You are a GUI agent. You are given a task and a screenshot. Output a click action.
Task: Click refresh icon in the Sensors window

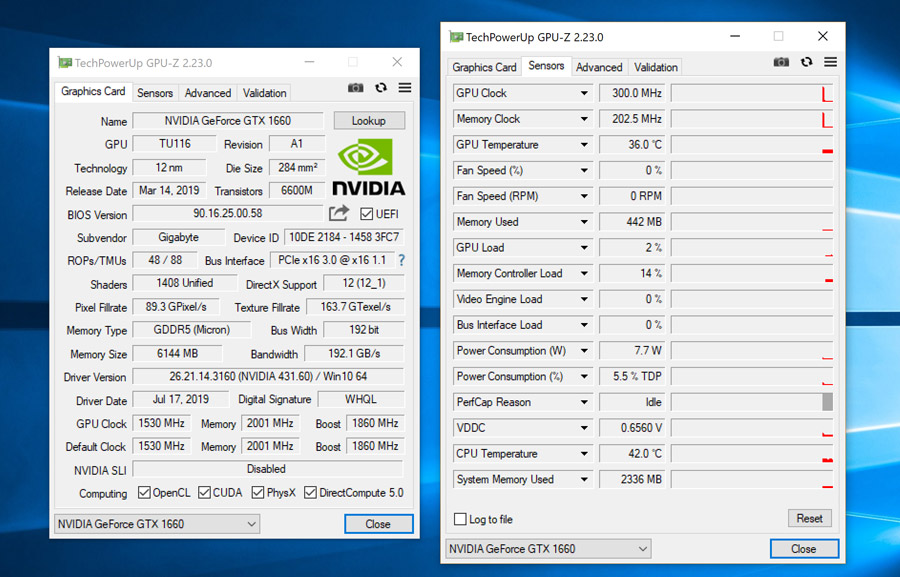click(806, 62)
